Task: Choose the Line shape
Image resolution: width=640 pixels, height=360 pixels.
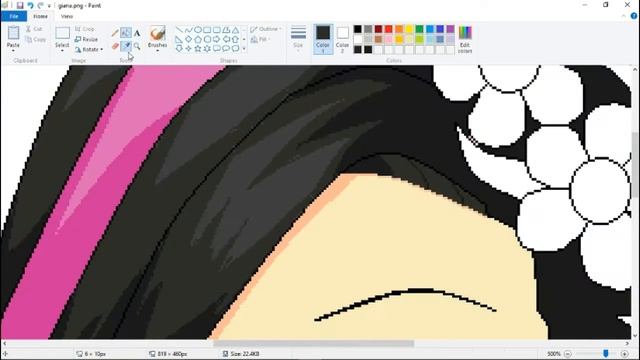Action: pyautogui.click(x=179, y=30)
